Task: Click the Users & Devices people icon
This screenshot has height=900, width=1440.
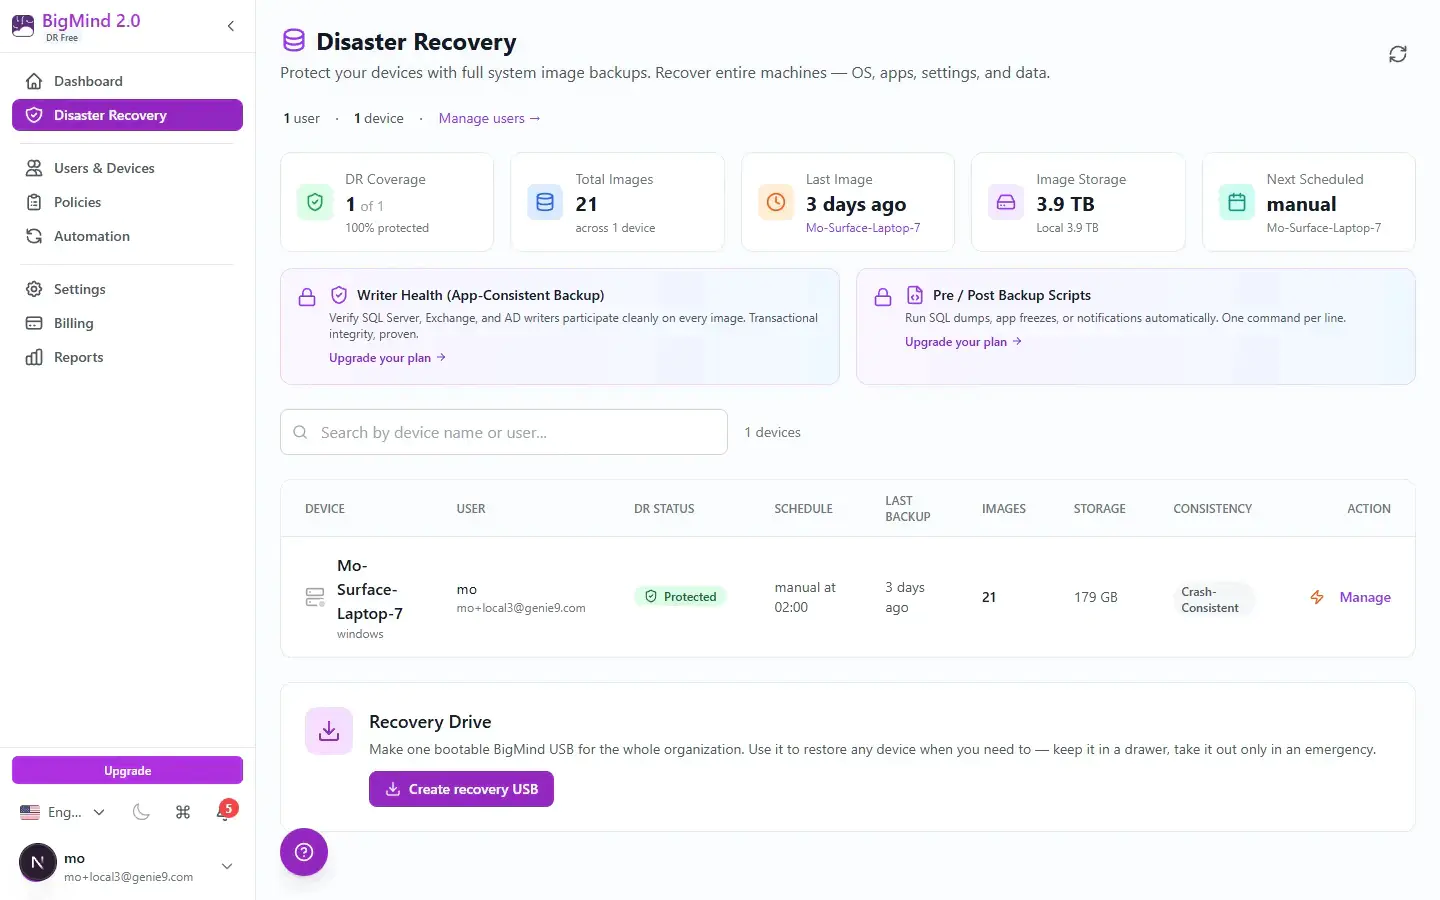Action: tap(34, 168)
